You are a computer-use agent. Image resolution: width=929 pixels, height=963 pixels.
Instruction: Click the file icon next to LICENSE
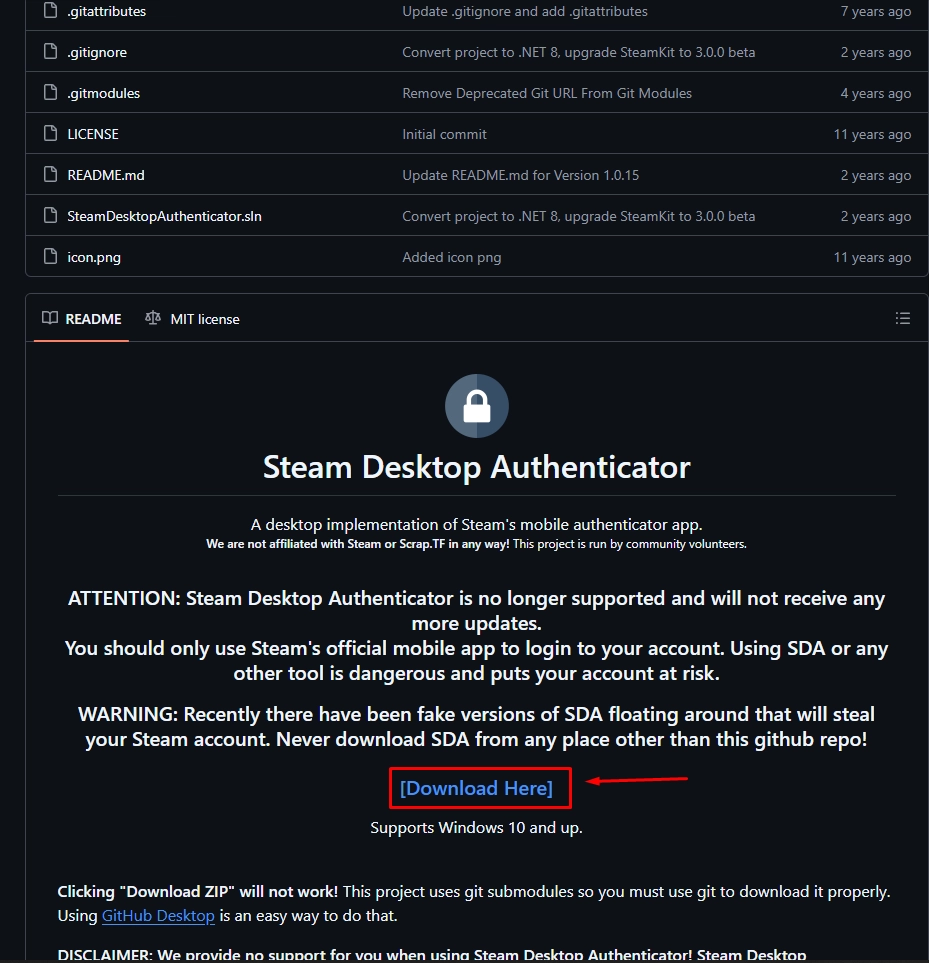point(50,134)
